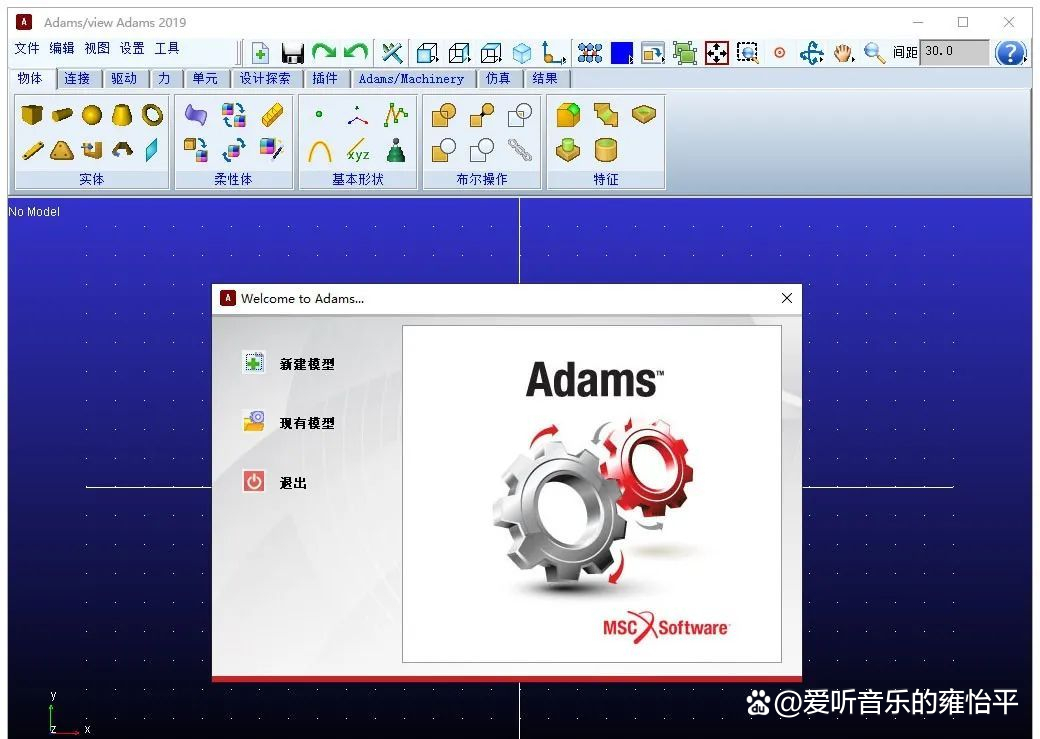Open the 文件 menu
Image resolution: width=1040 pixels, height=739 pixels.
pyautogui.click(x=26, y=47)
